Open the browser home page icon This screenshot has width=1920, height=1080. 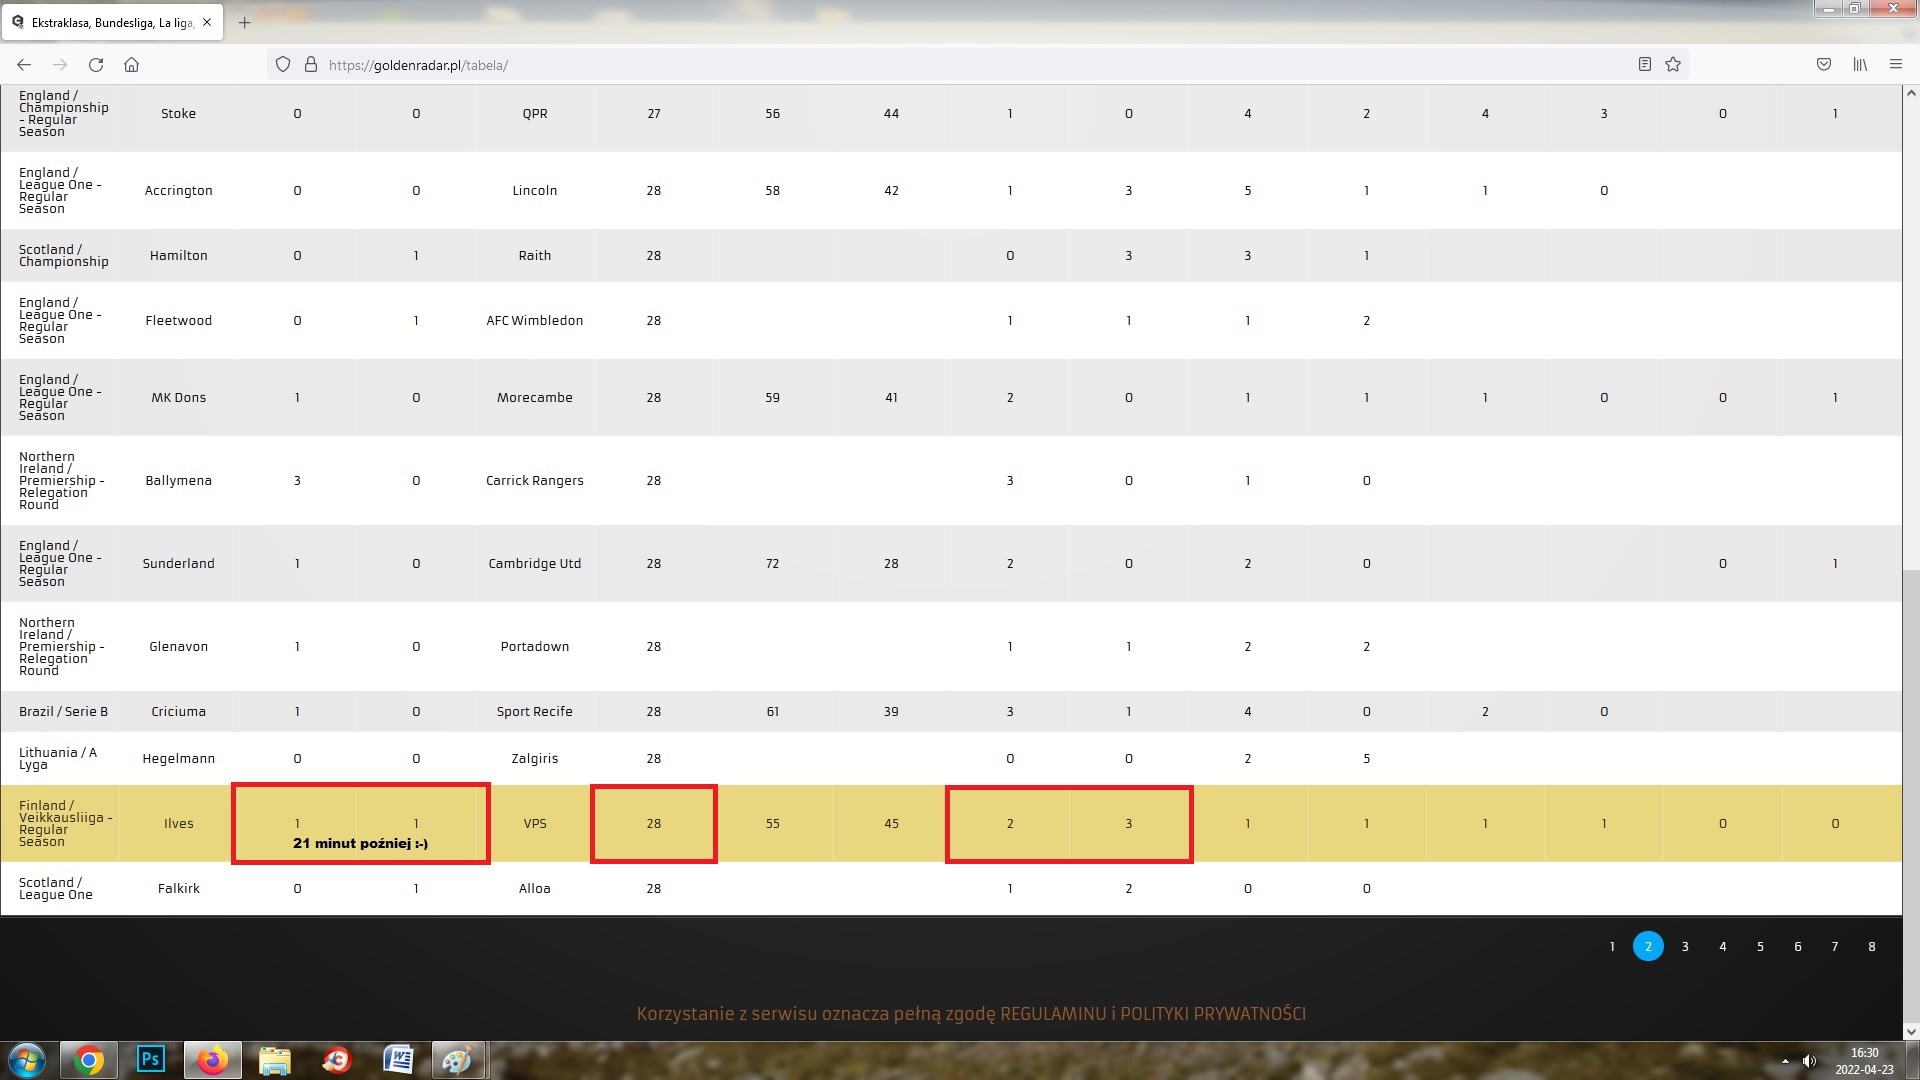pos(131,65)
